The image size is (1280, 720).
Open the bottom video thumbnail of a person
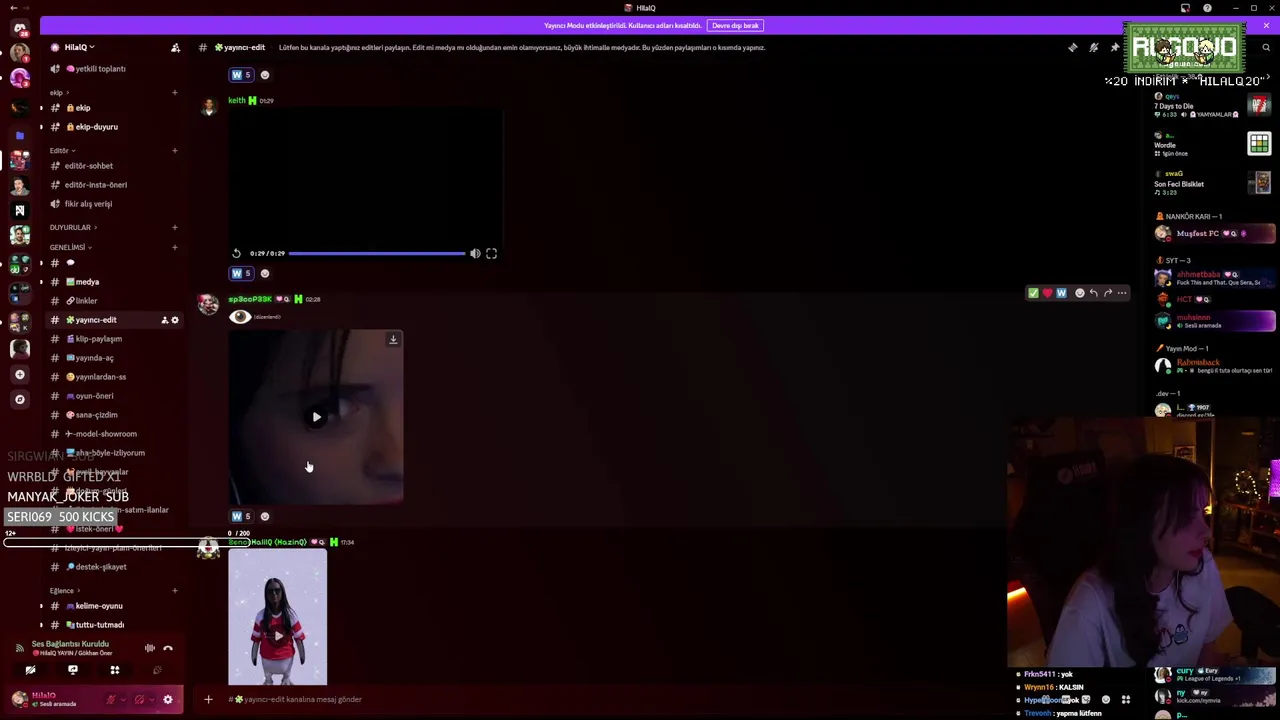coord(277,617)
